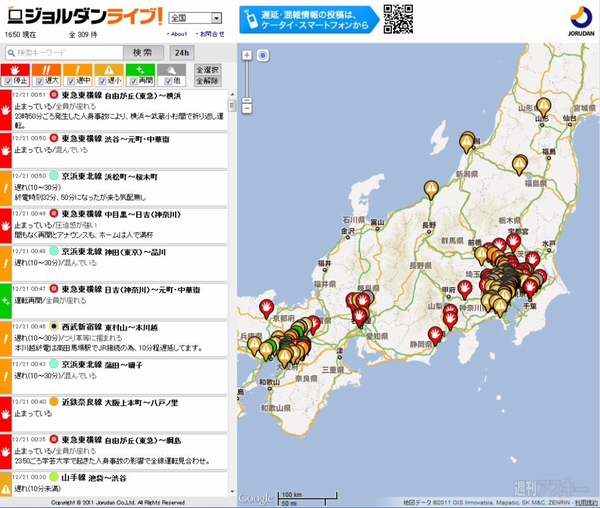Click the JORUDAN company logo

pos(581,21)
